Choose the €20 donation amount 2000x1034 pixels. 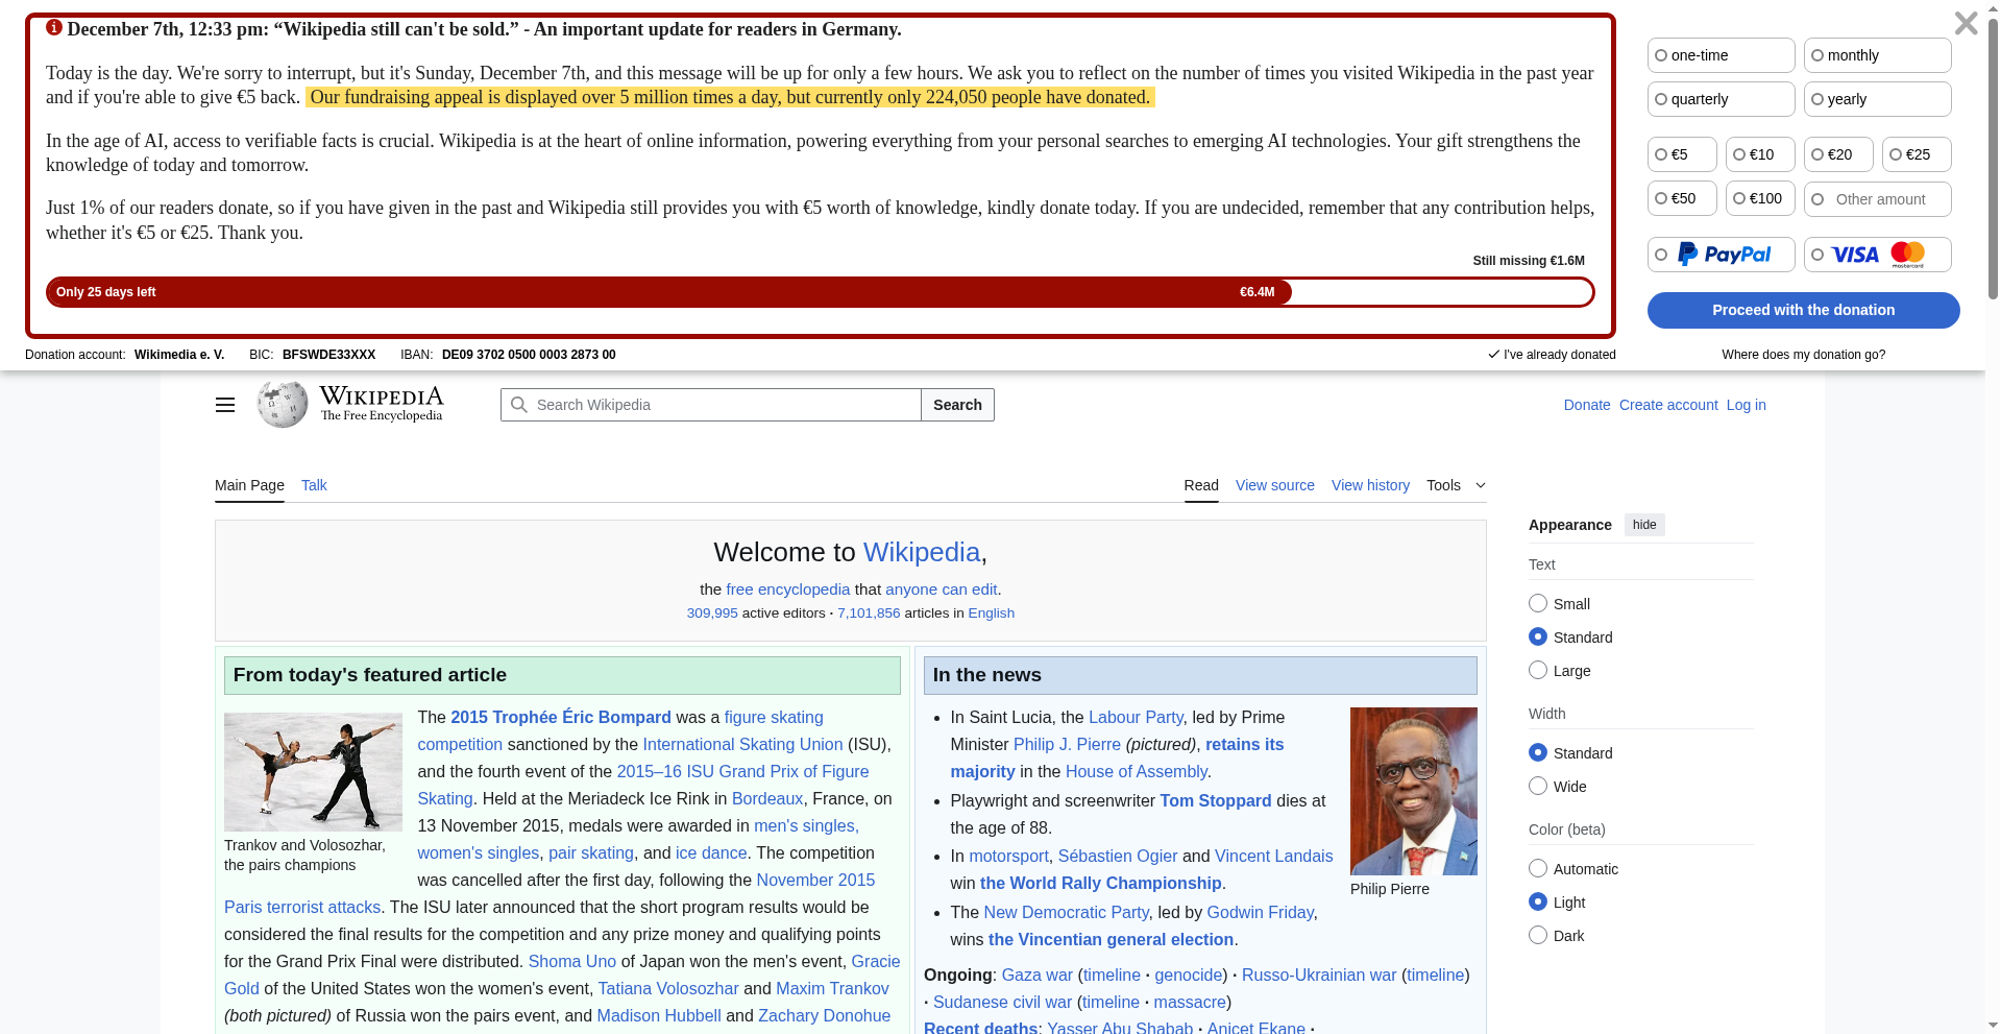pyautogui.click(x=1837, y=155)
